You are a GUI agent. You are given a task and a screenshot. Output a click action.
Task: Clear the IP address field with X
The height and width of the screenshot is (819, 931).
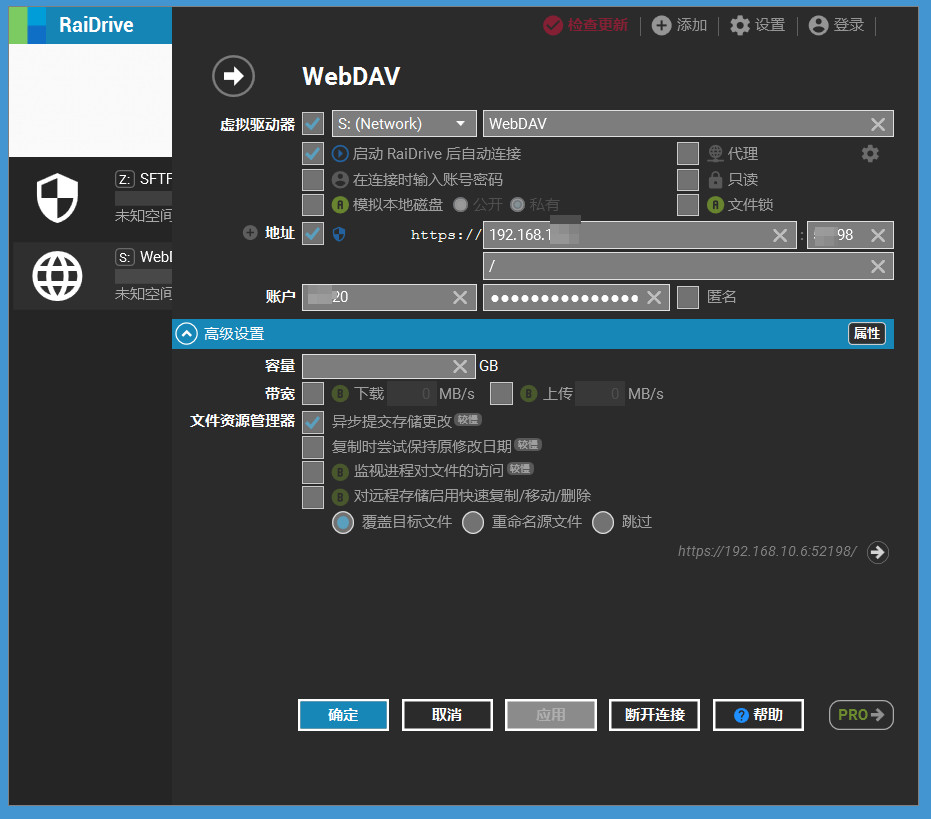780,236
